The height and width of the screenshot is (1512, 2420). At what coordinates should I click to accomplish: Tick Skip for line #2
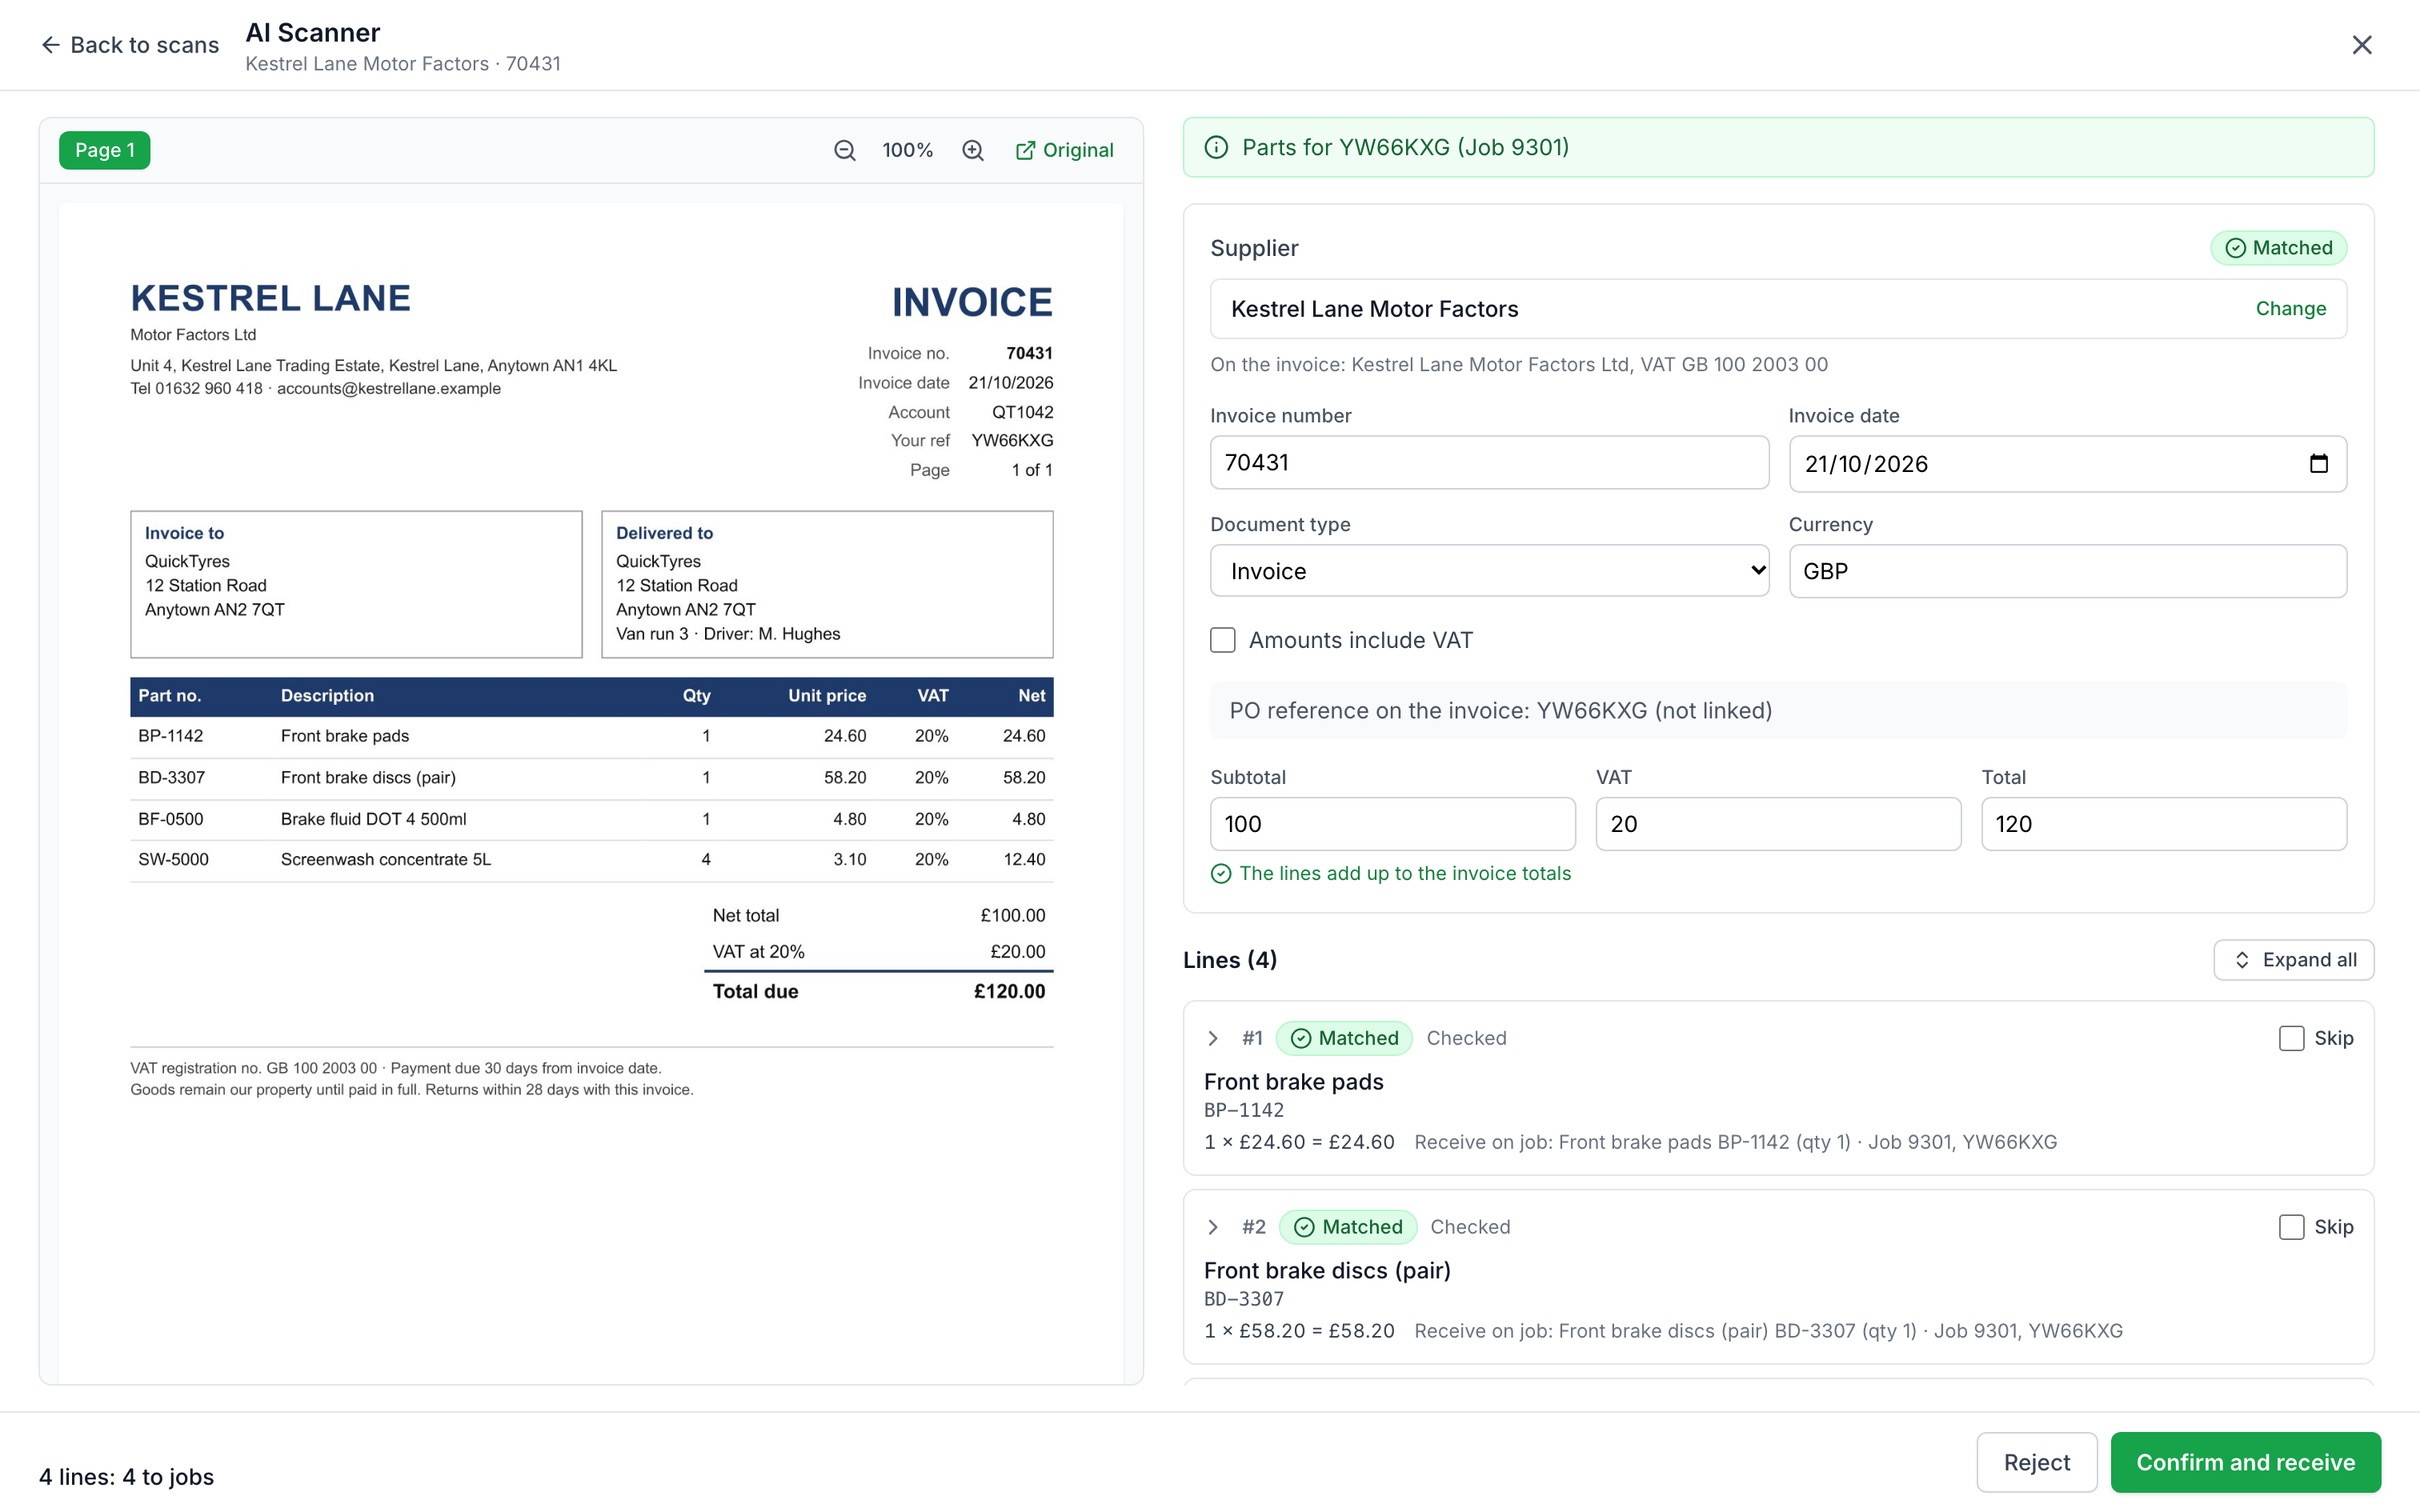click(2291, 1227)
